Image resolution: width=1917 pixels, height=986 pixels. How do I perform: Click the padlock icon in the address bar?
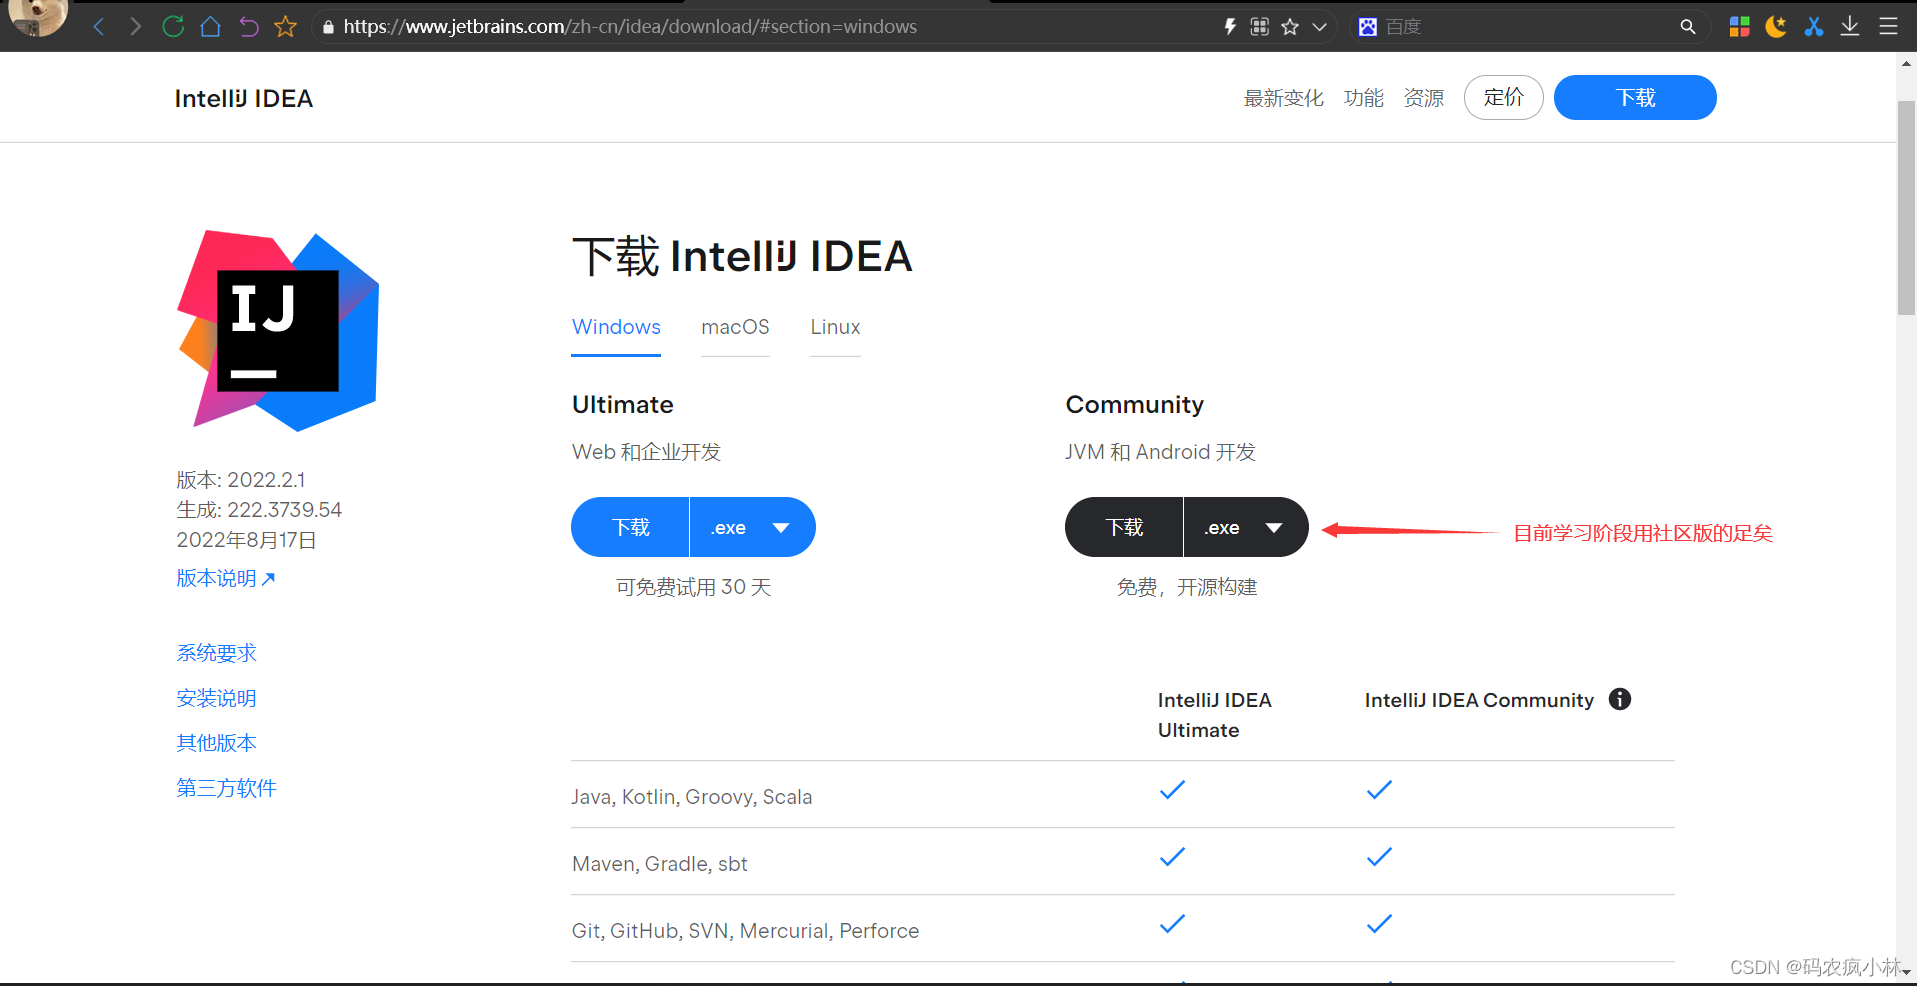[328, 27]
